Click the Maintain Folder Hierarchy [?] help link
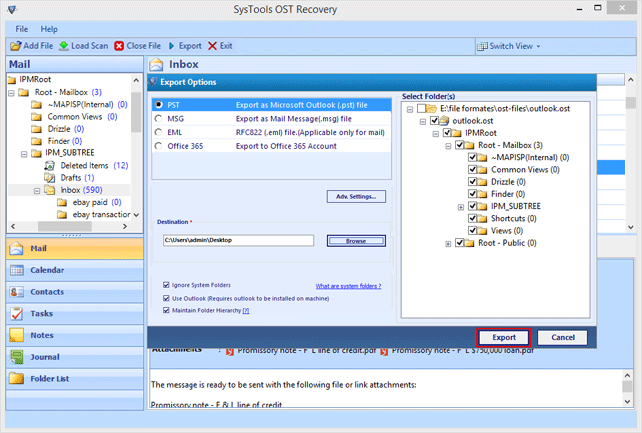 [246, 311]
